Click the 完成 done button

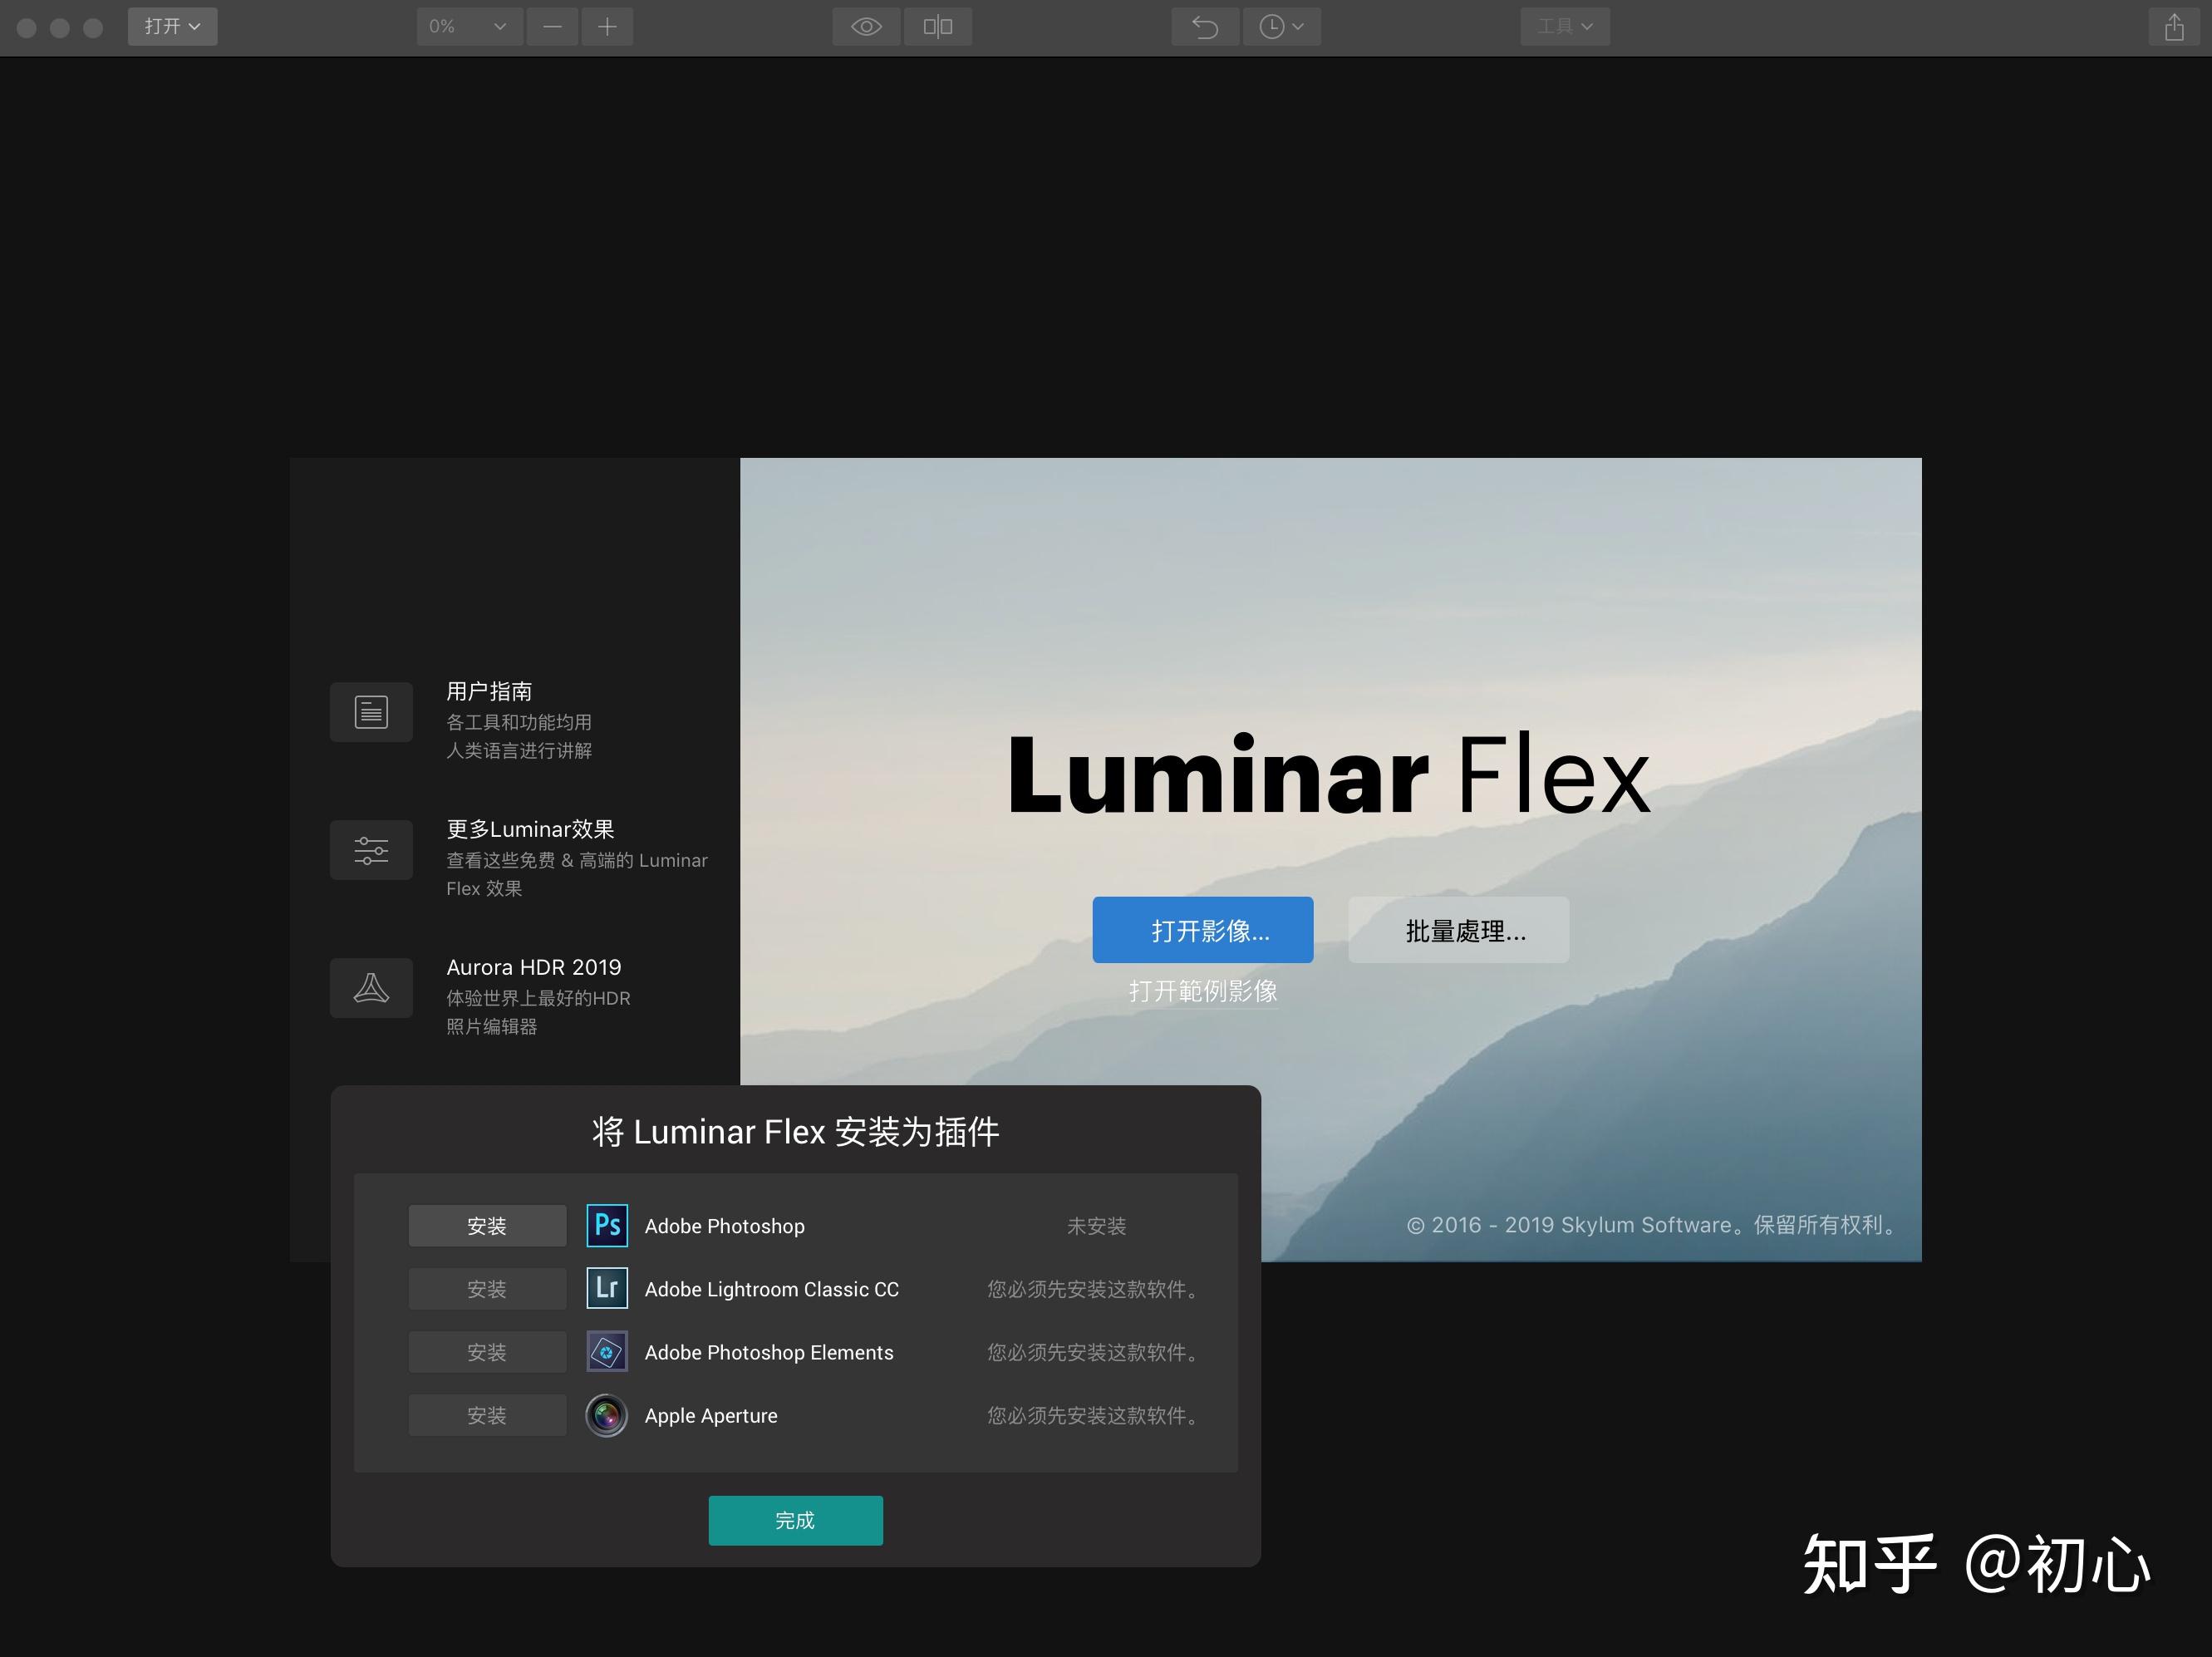[795, 1520]
